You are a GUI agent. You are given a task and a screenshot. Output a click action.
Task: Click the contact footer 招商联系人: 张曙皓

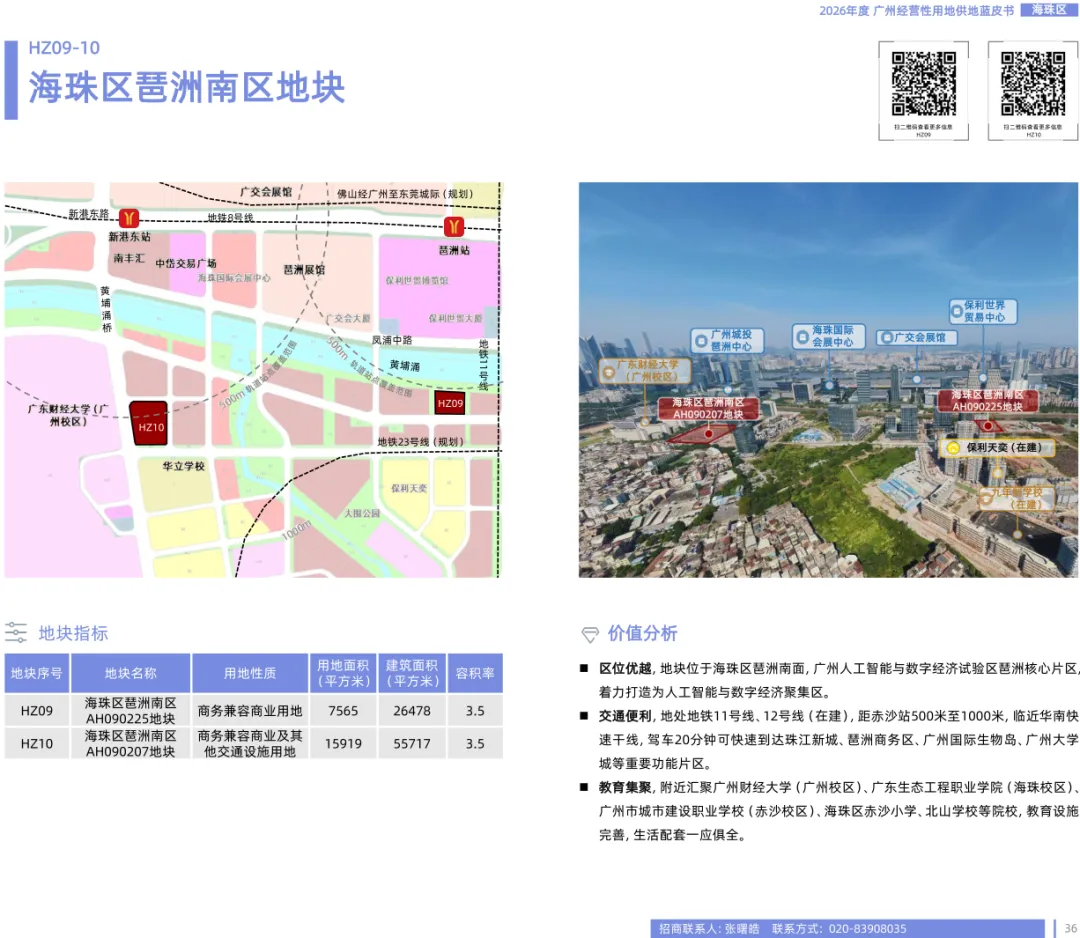[x=709, y=928]
